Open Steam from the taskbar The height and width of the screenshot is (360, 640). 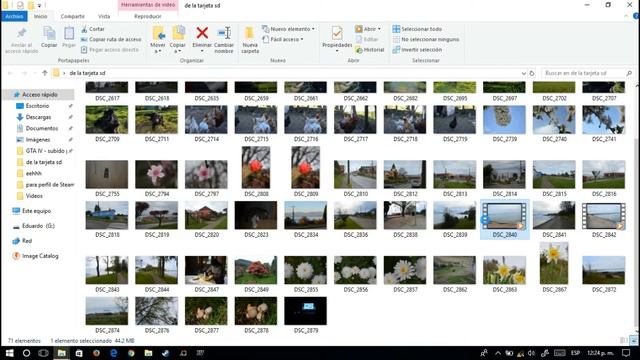point(165,353)
